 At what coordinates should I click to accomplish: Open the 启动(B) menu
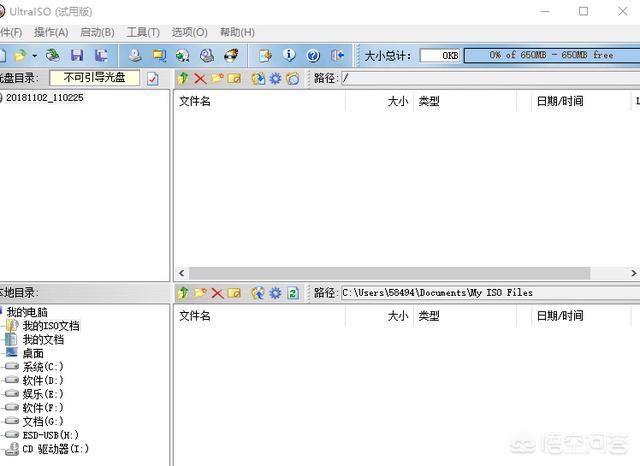coord(97,32)
